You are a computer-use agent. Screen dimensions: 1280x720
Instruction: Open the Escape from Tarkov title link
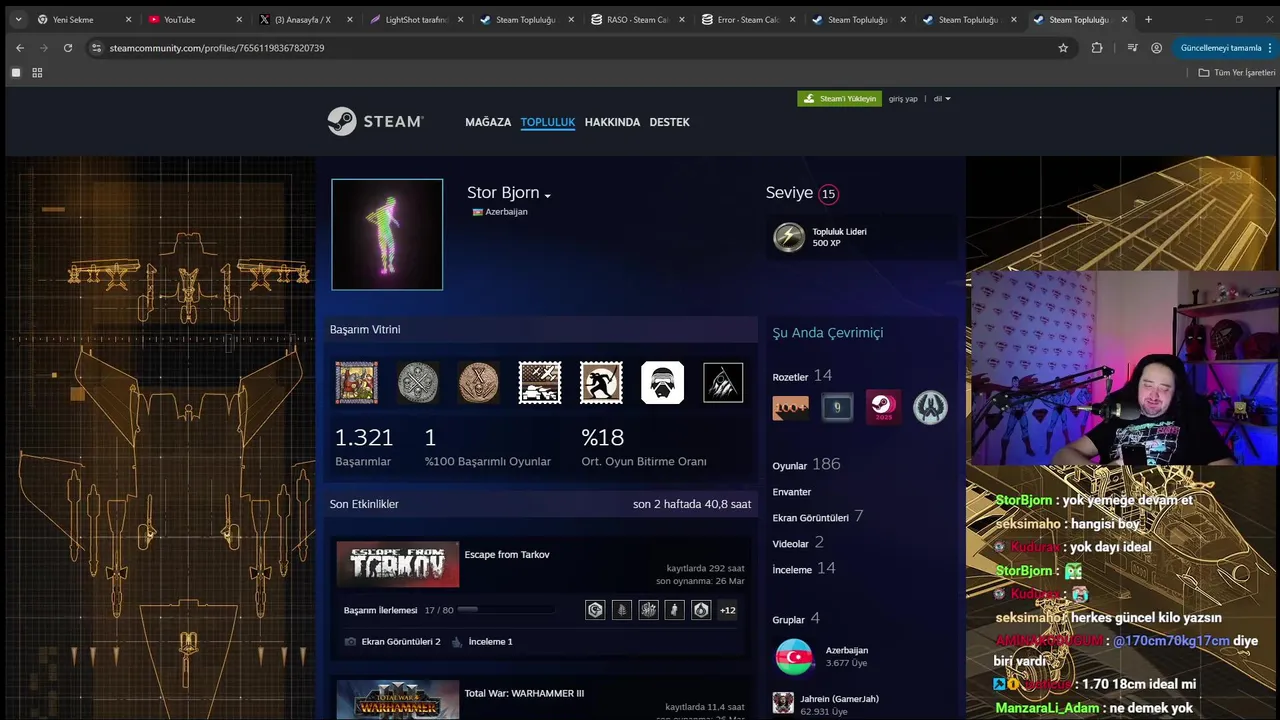[507, 555]
